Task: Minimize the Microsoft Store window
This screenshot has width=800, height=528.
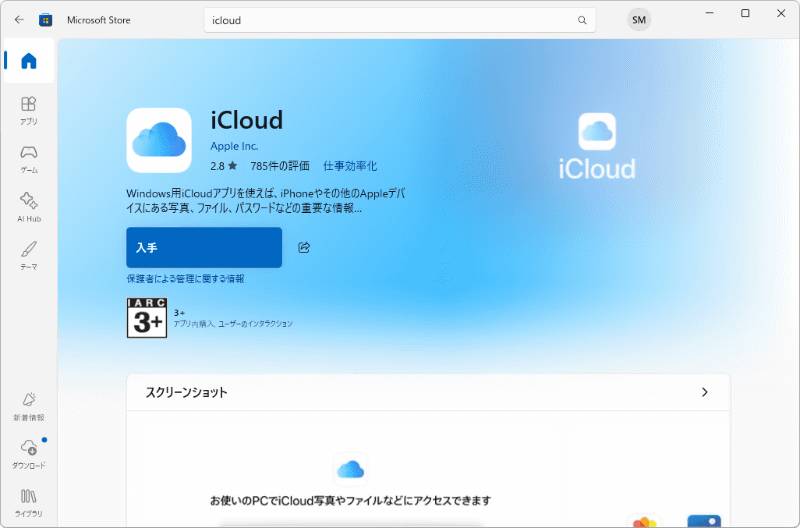Action: pyautogui.click(x=709, y=13)
